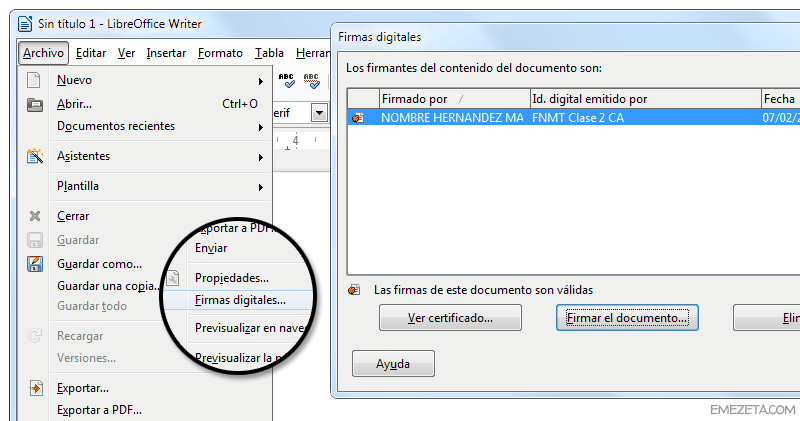The height and width of the screenshot is (421, 800).
Task: Click the Asistentes wizard icon
Action: click(x=35, y=156)
